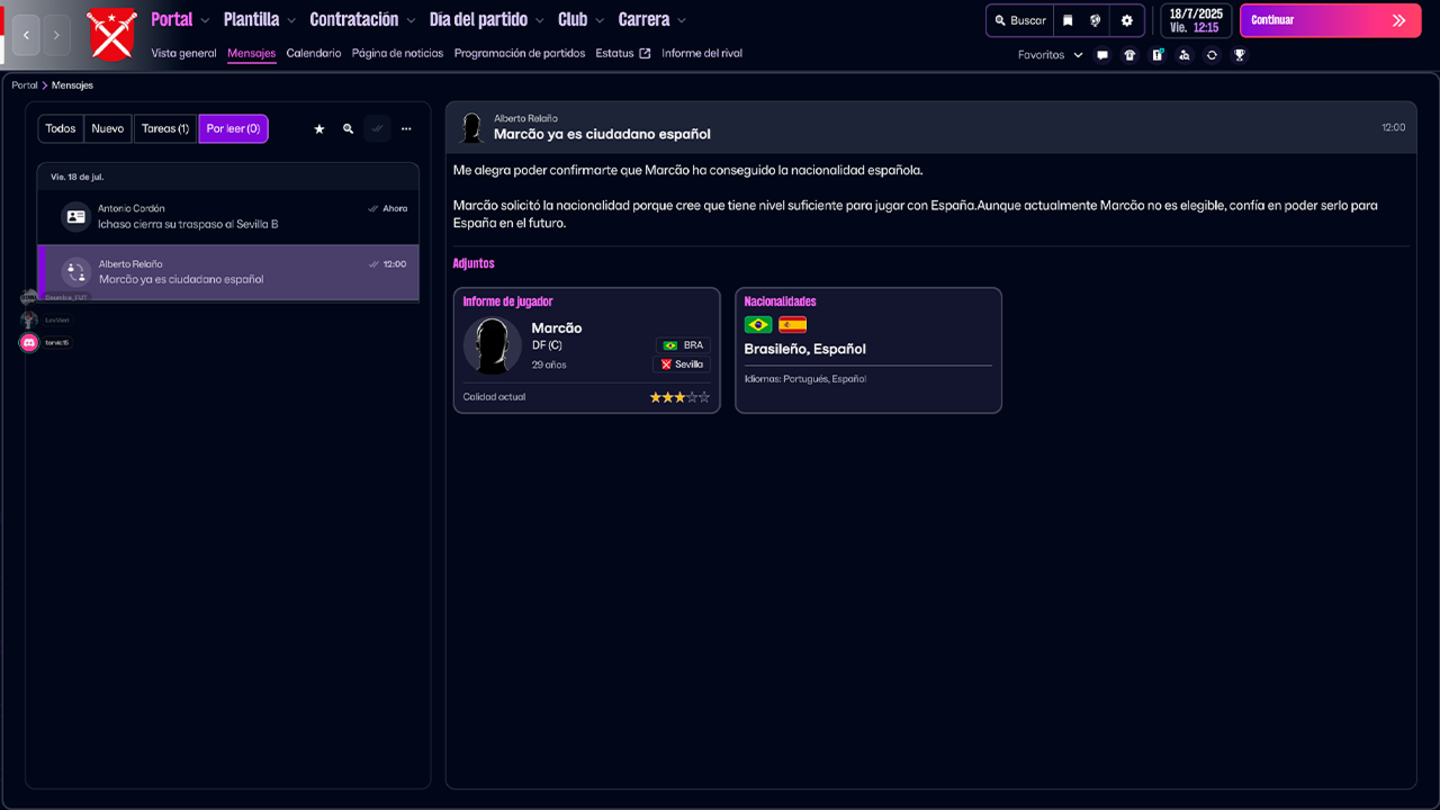1440x810 pixels.
Task: Open the Contratación menu chevron
Action: point(412,19)
